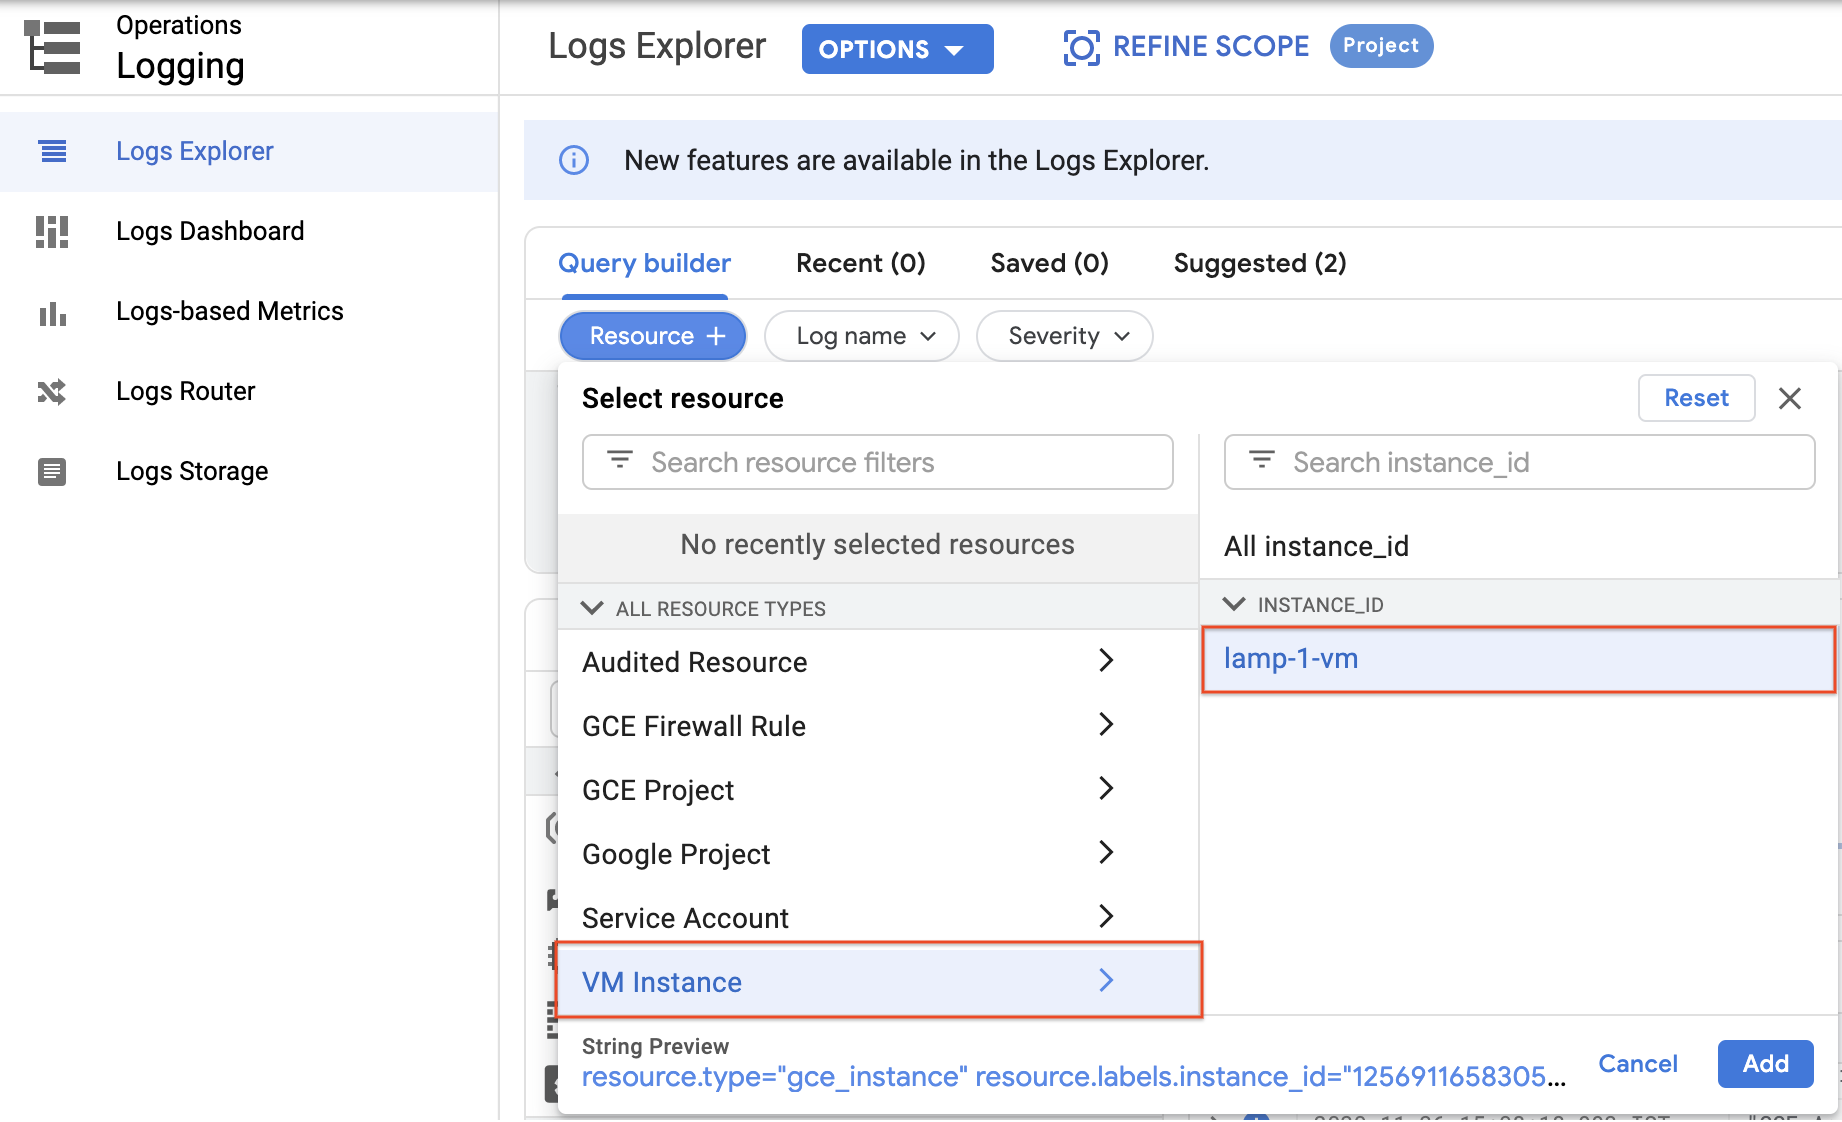Expand GCE Firewall Rule chevron
This screenshot has height=1122, width=1842.
(x=1106, y=724)
